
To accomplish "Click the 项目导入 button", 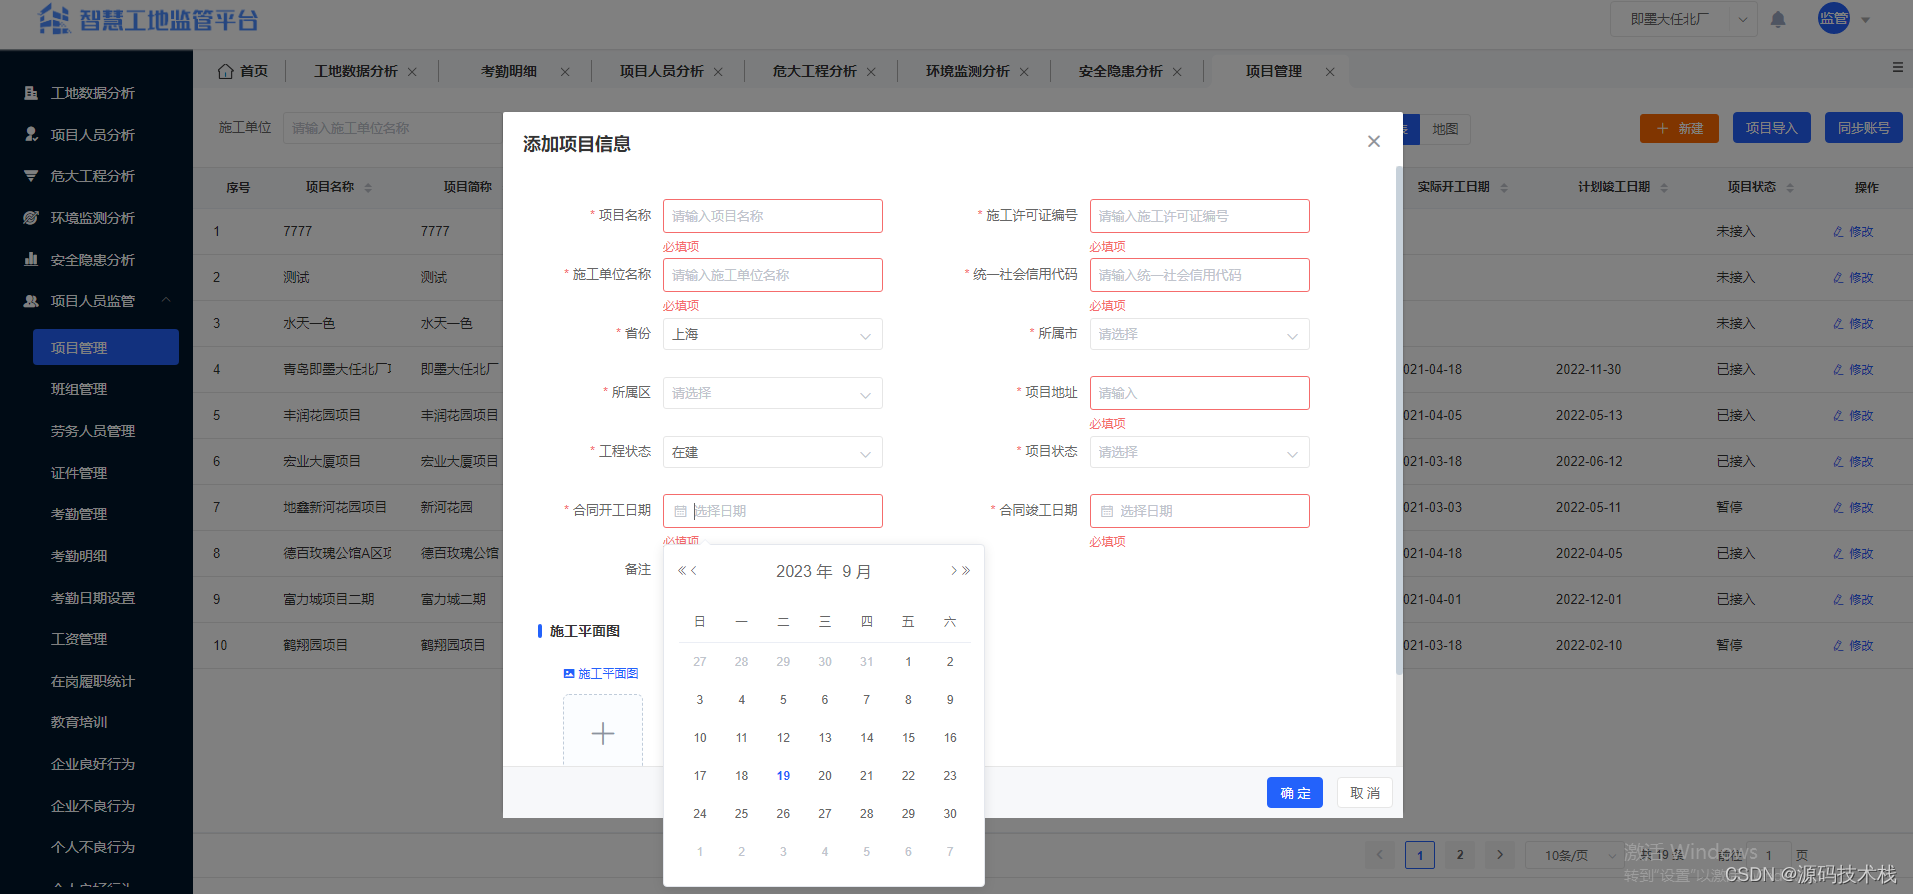I will (1771, 128).
